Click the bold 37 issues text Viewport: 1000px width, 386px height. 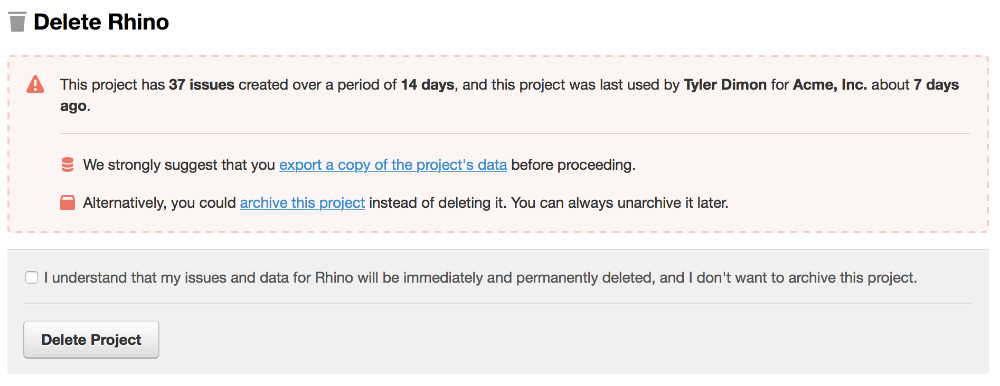click(x=202, y=85)
